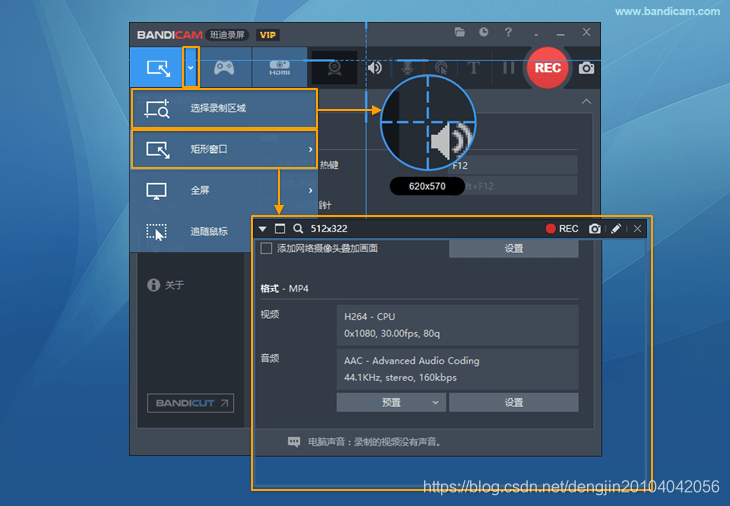Close the recording rectangle window
Screen dimensions: 730x506
pyautogui.click(x=637, y=229)
